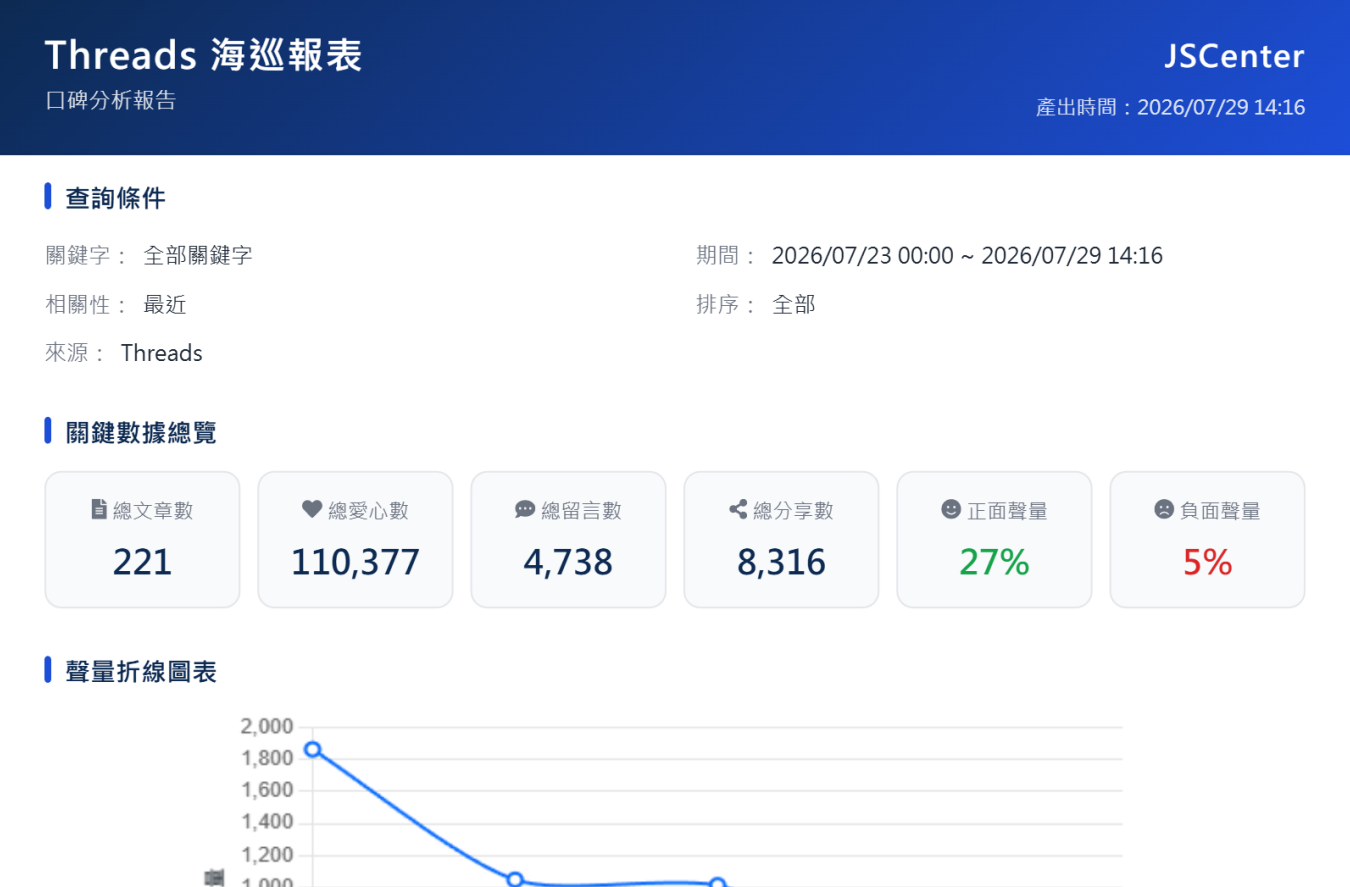Image resolution: width=1350 pixels, height=887 pixels.
Task: Click the 關鍵數據總覽 section heading
Action: pyautogui.click(x=141, y=433)
